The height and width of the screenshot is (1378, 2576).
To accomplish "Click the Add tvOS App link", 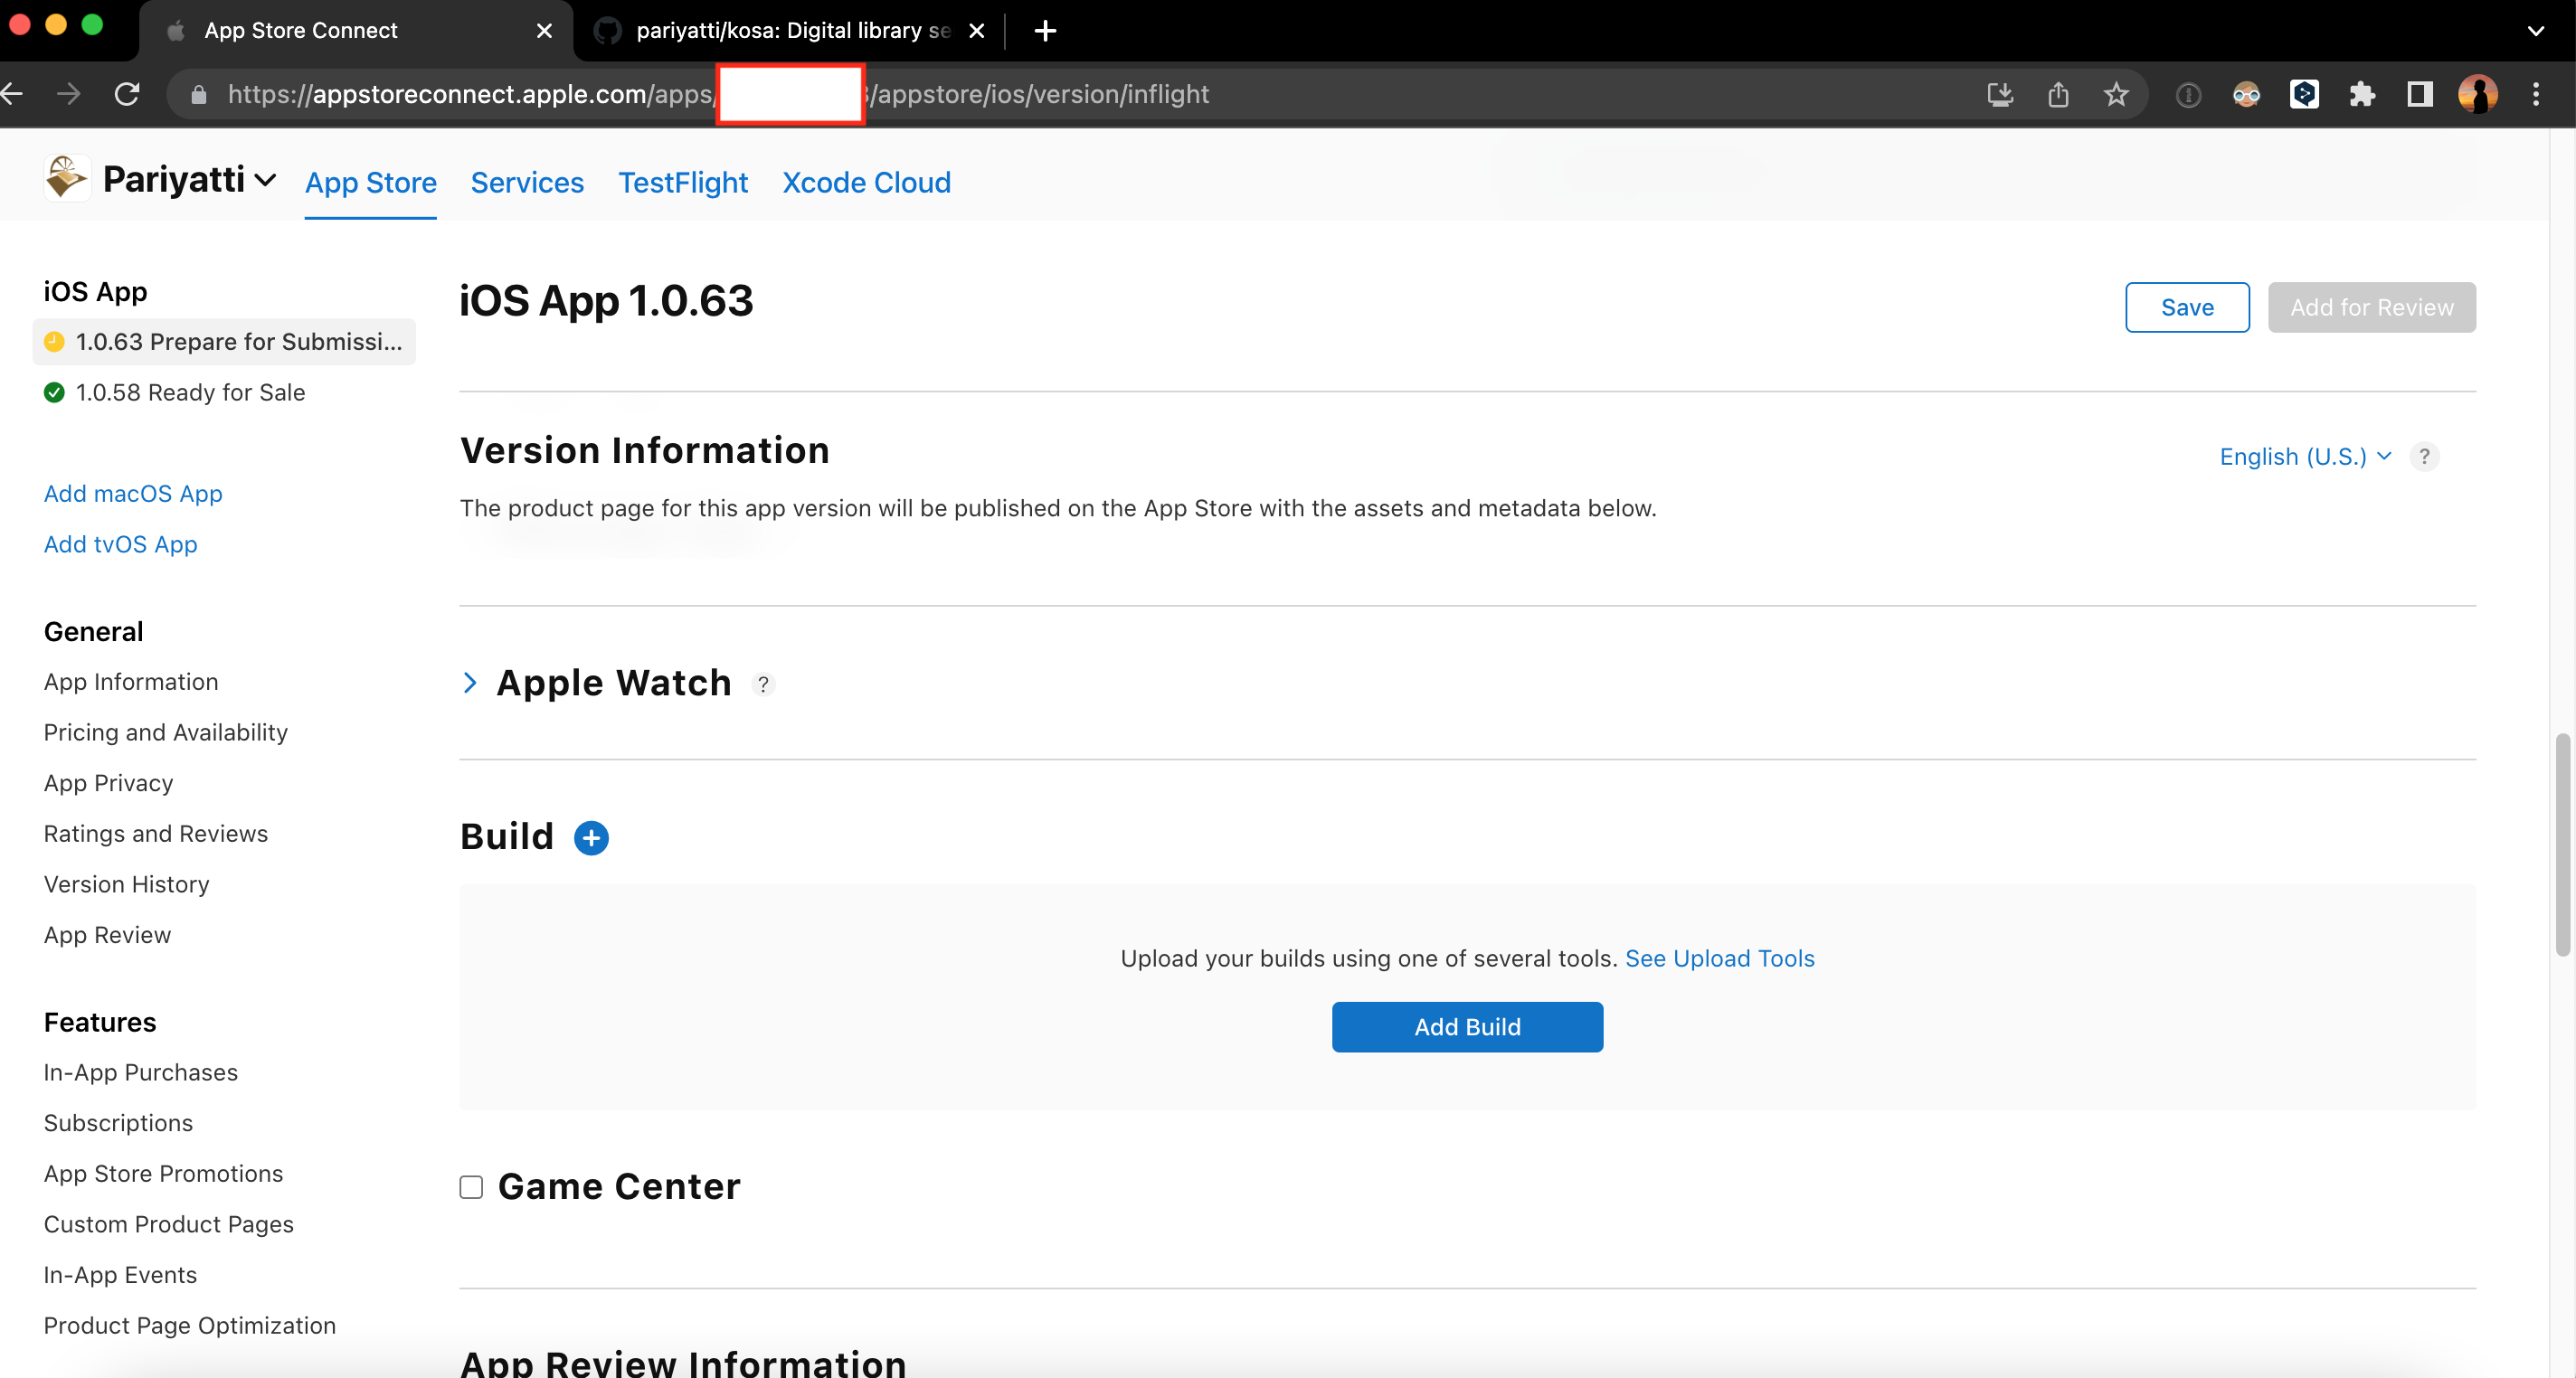I will [x=121, y=545].
